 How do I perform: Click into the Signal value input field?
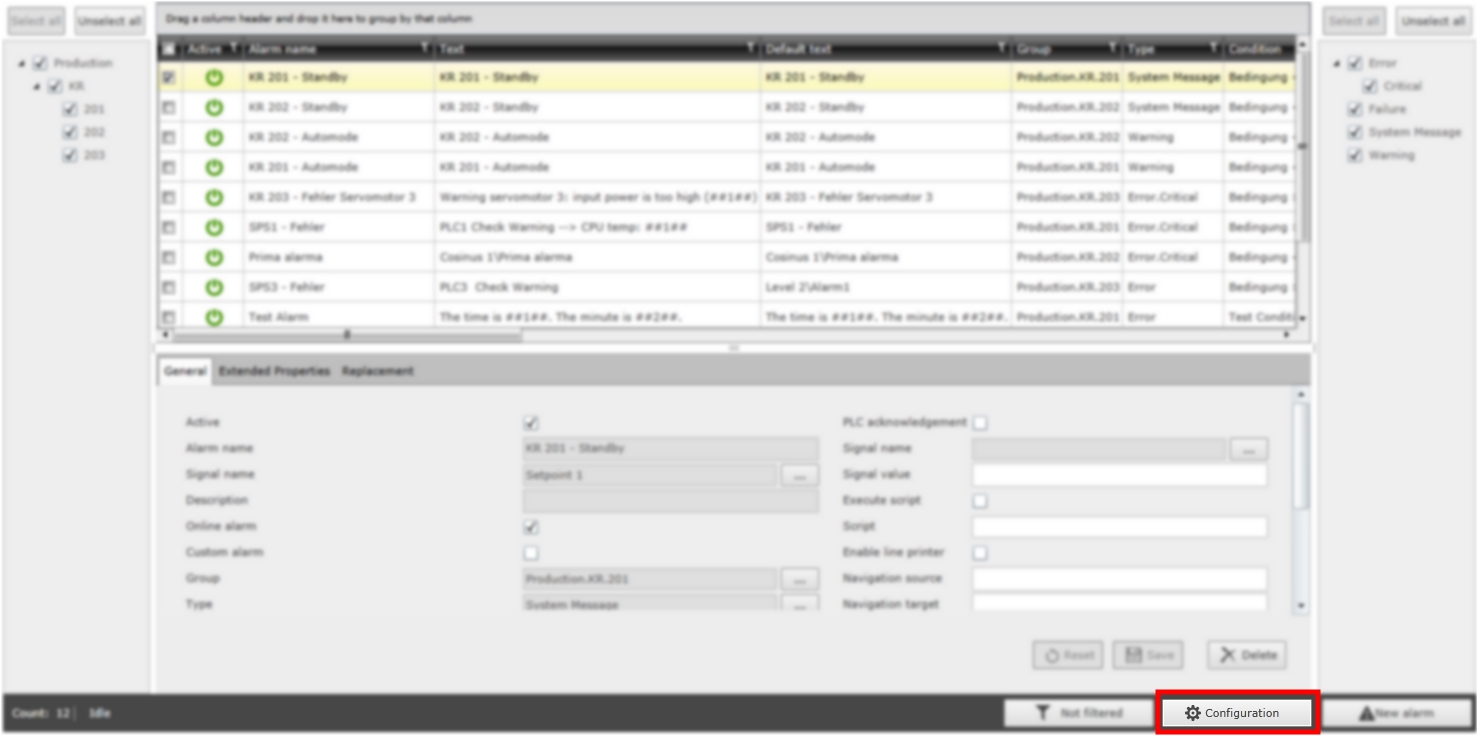pos(1119,475)
